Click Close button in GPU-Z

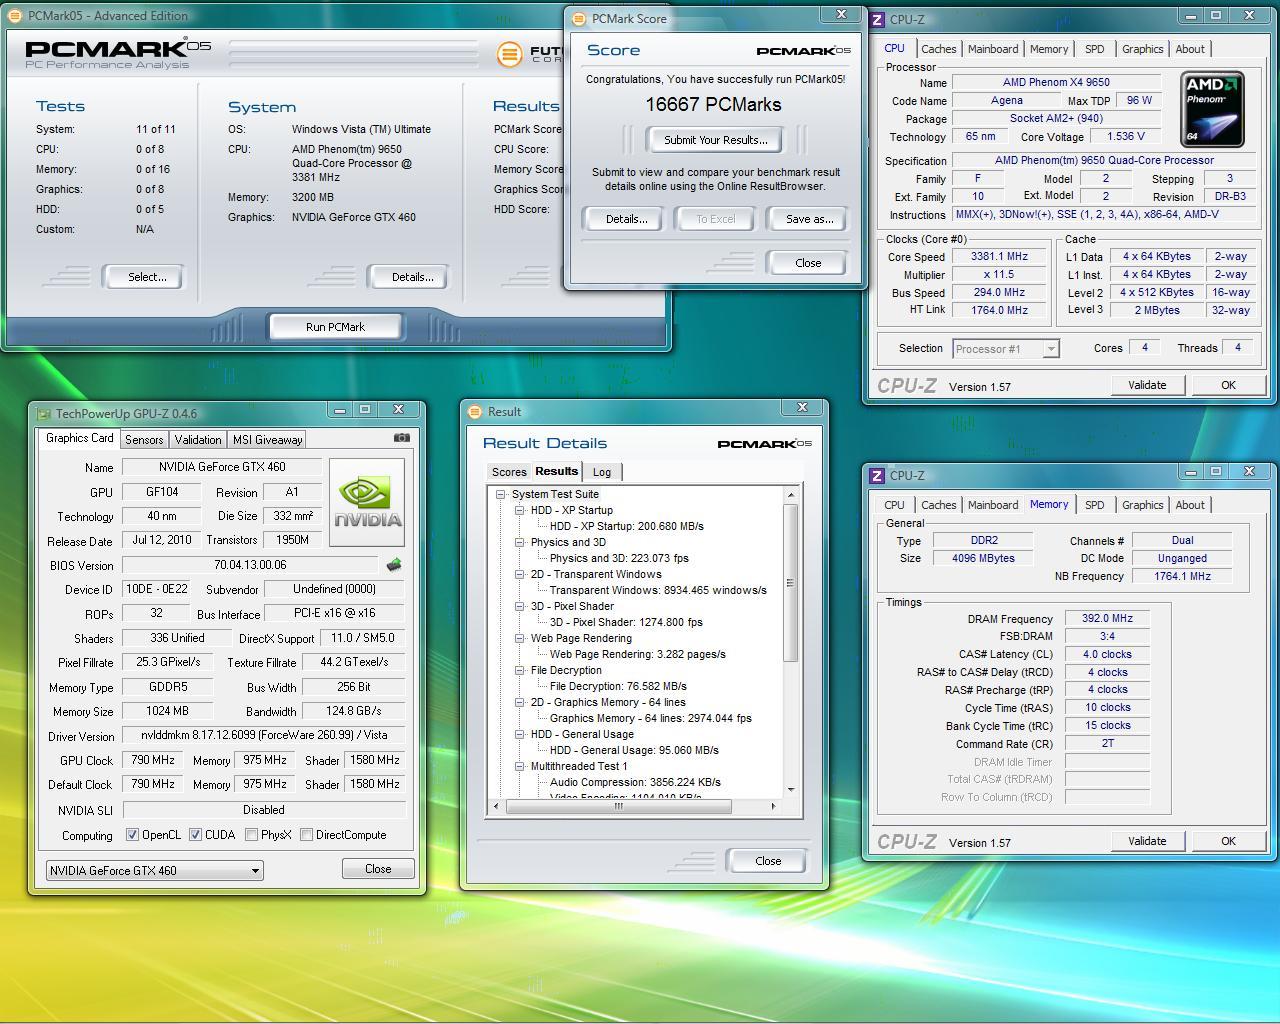[378, 869]
